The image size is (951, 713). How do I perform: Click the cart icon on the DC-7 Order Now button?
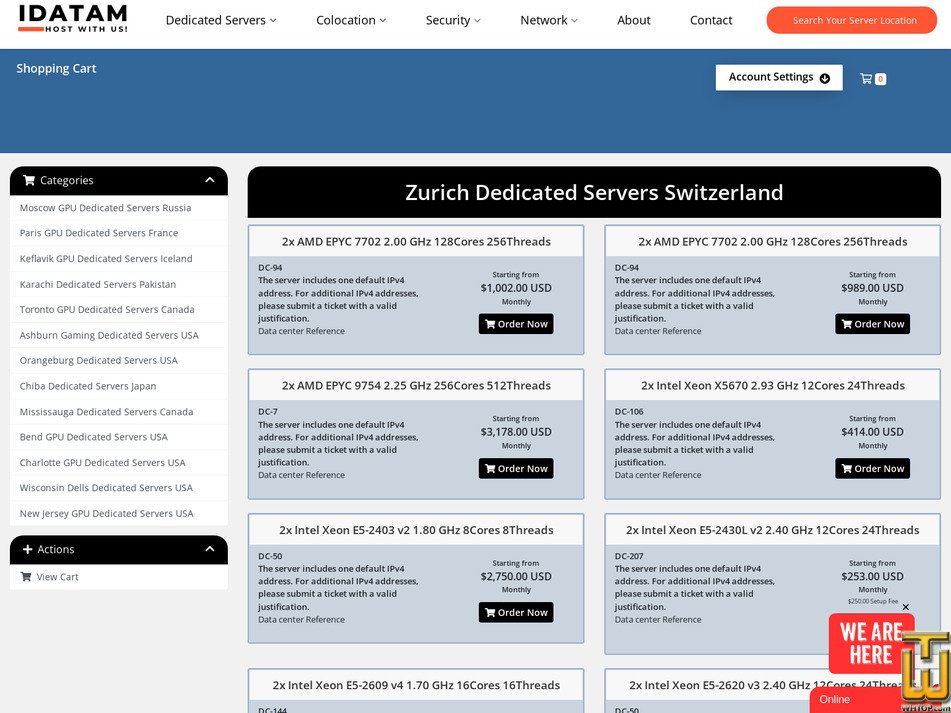click(x=489, y=468)
